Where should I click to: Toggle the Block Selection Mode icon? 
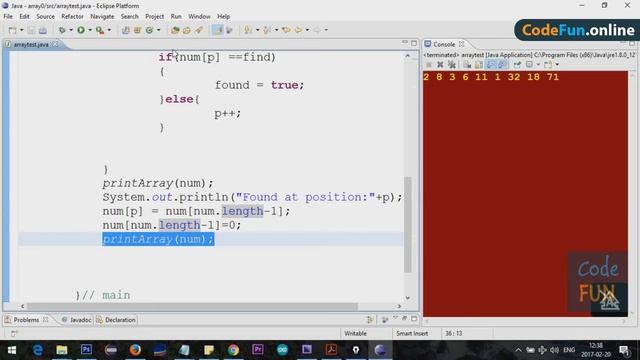[x=229, y=30]
